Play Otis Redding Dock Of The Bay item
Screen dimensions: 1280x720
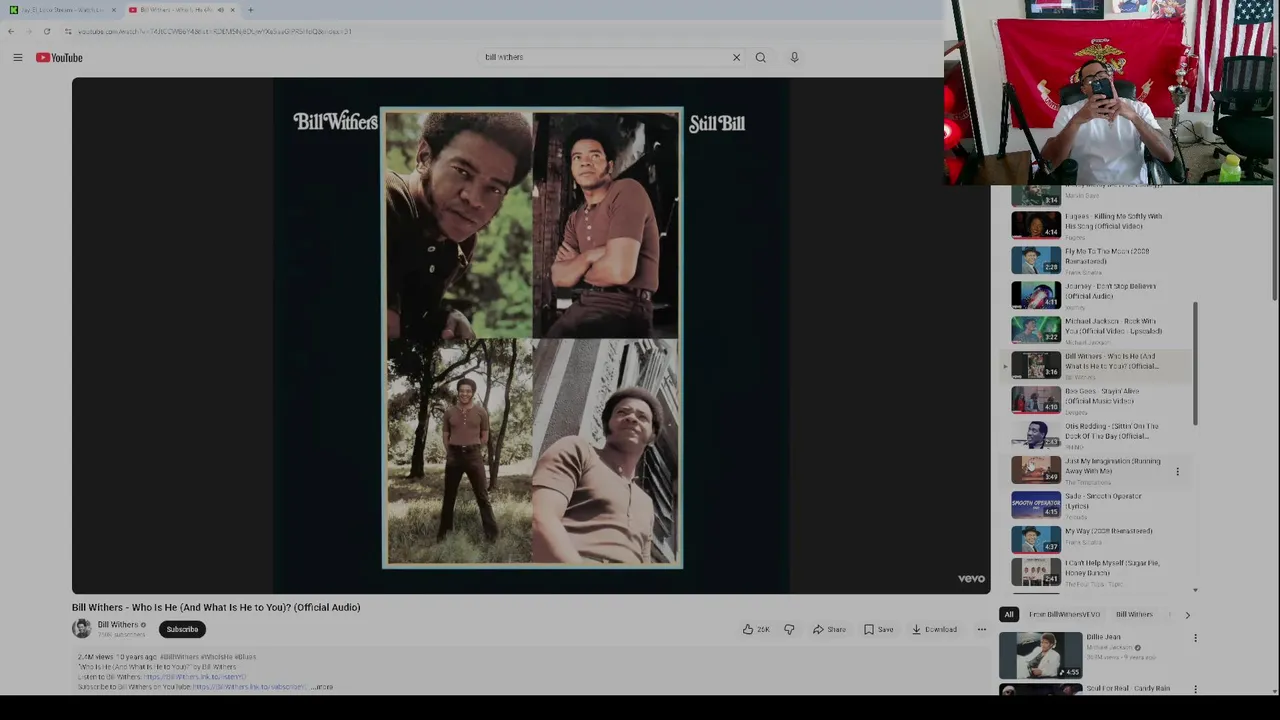(x=1098, y=435)
